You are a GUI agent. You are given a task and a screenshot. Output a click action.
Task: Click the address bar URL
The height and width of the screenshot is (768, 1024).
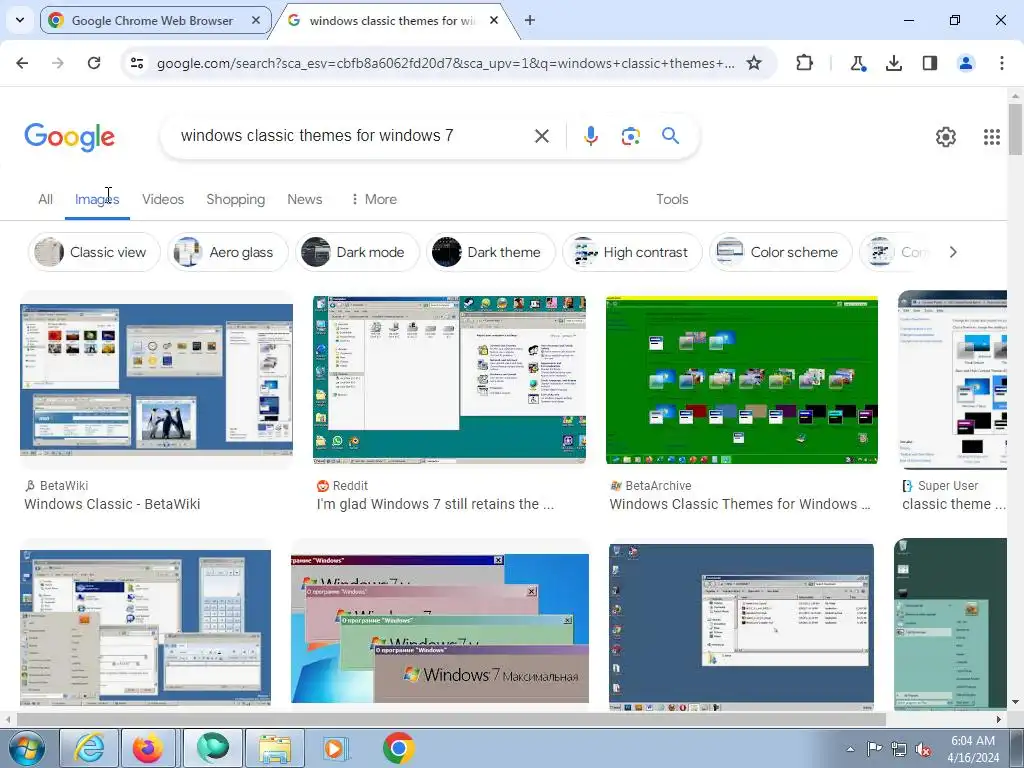click(x=445, y=63)
